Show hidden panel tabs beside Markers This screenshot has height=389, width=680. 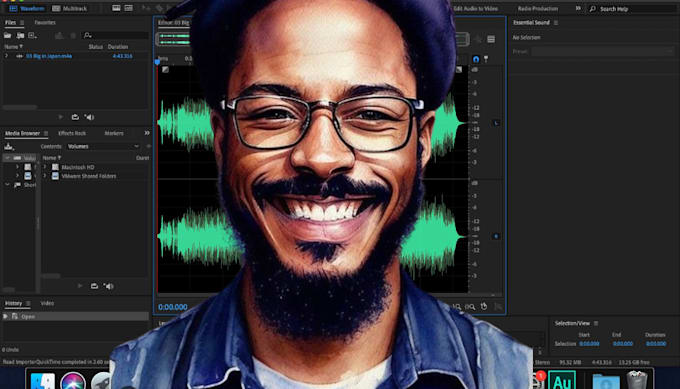click(147, 133)
